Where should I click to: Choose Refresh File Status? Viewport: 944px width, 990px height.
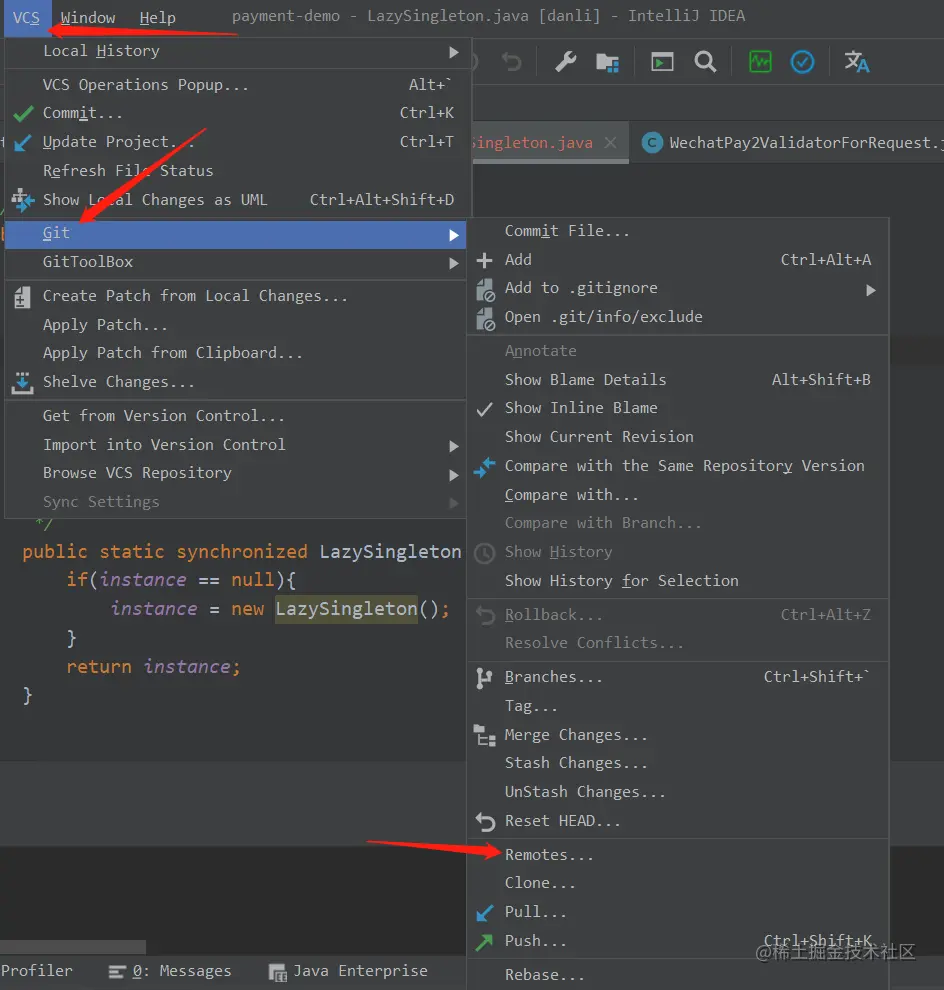[x=236, y=170]
